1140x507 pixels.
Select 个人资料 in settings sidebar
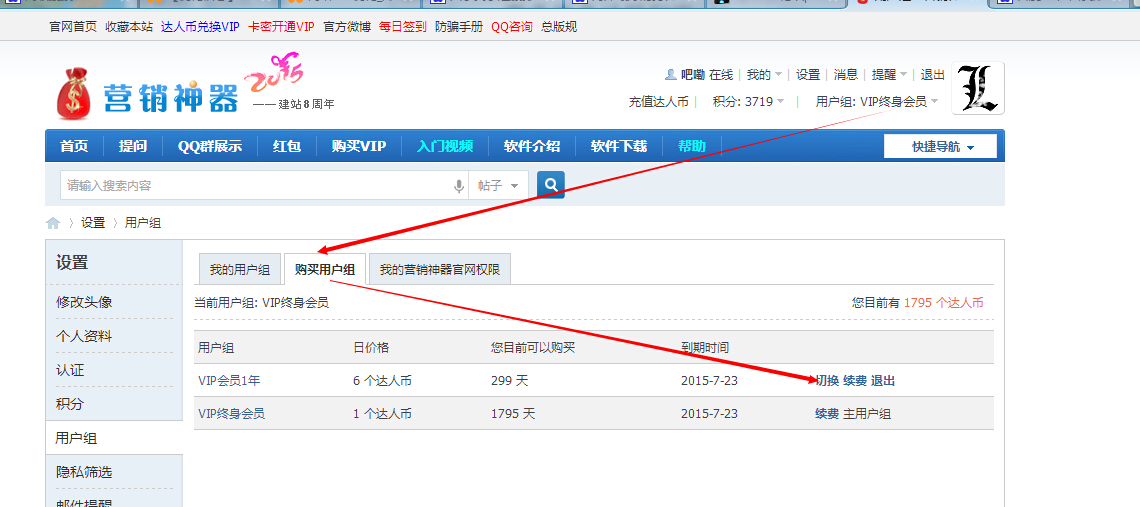(84, 336)
